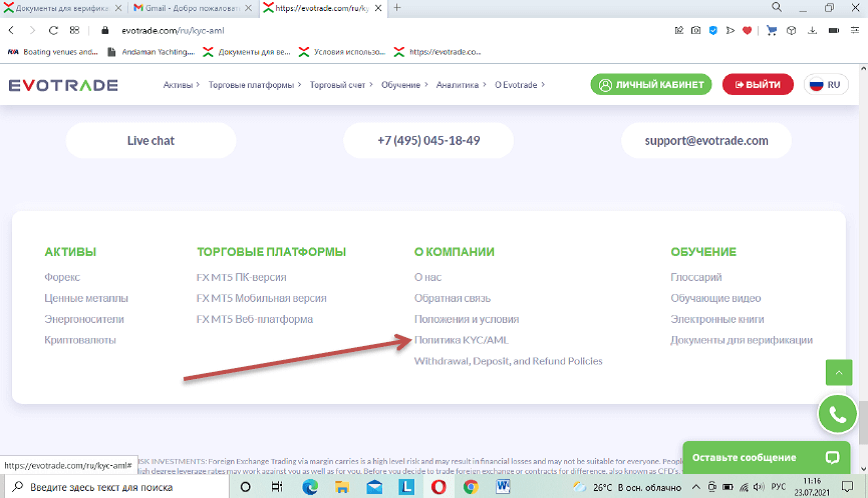The height and width of the screenshot is (498, 868).
Task: Click the browser page reload icon
Action: (52, 30)
